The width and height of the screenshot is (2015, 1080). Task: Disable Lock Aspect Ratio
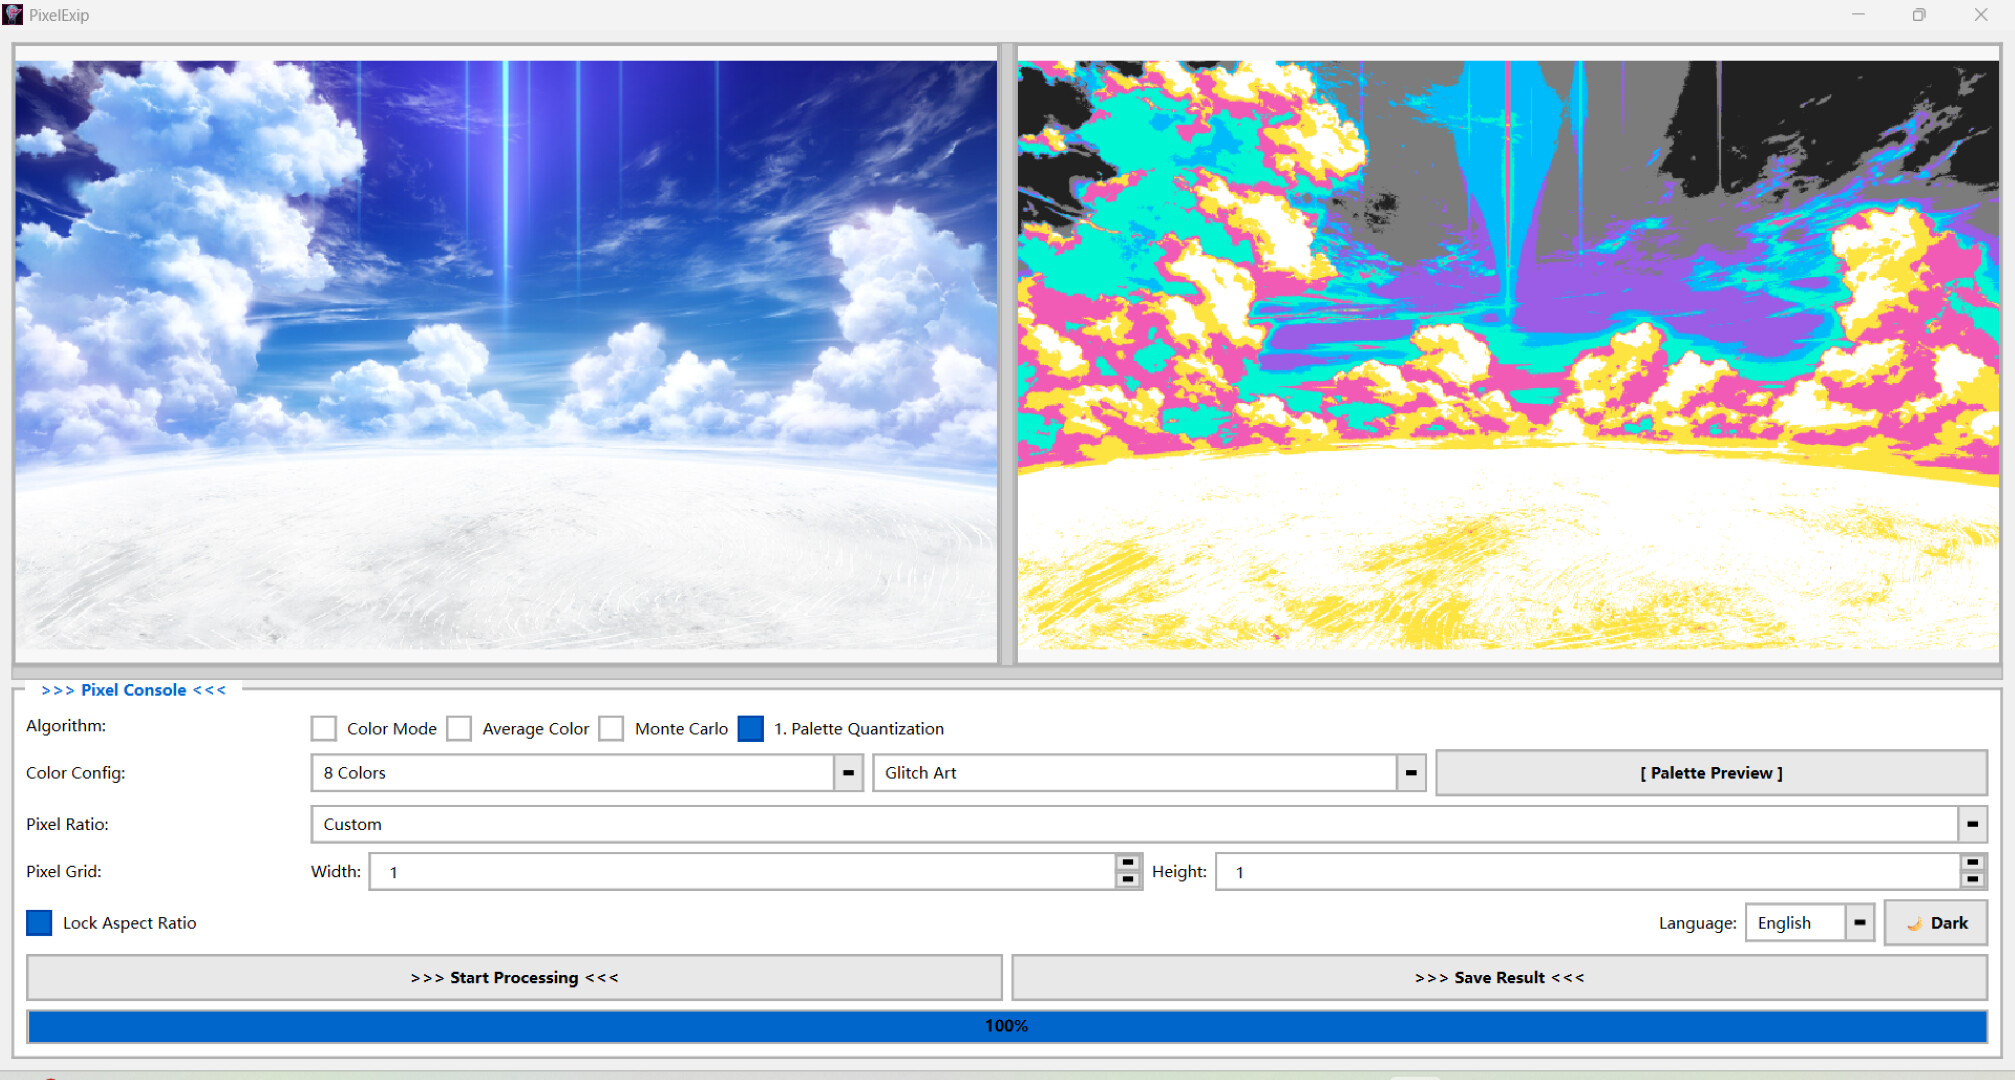(39, 922)
